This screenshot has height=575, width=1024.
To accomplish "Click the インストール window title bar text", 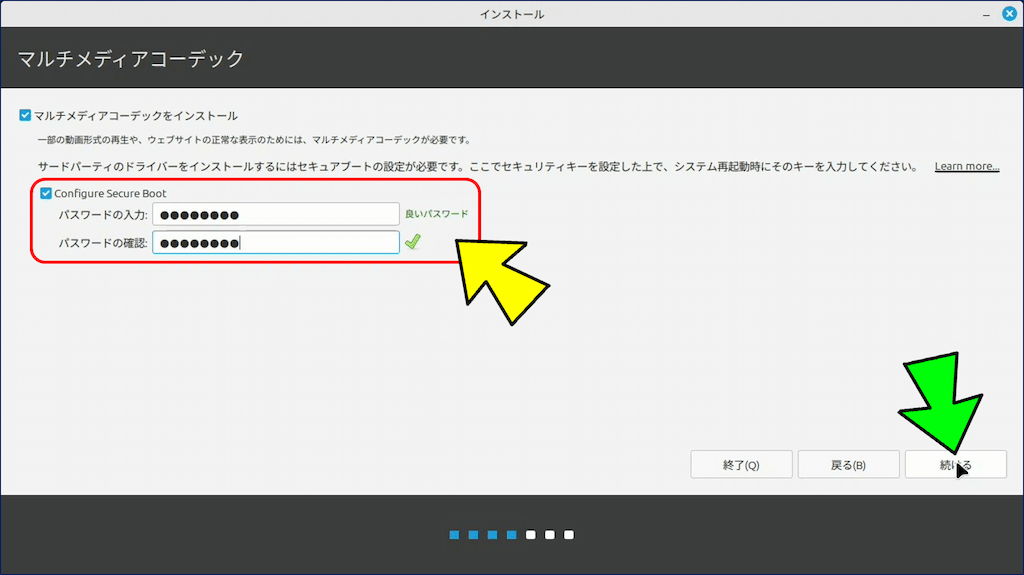I will pos(511,14).
